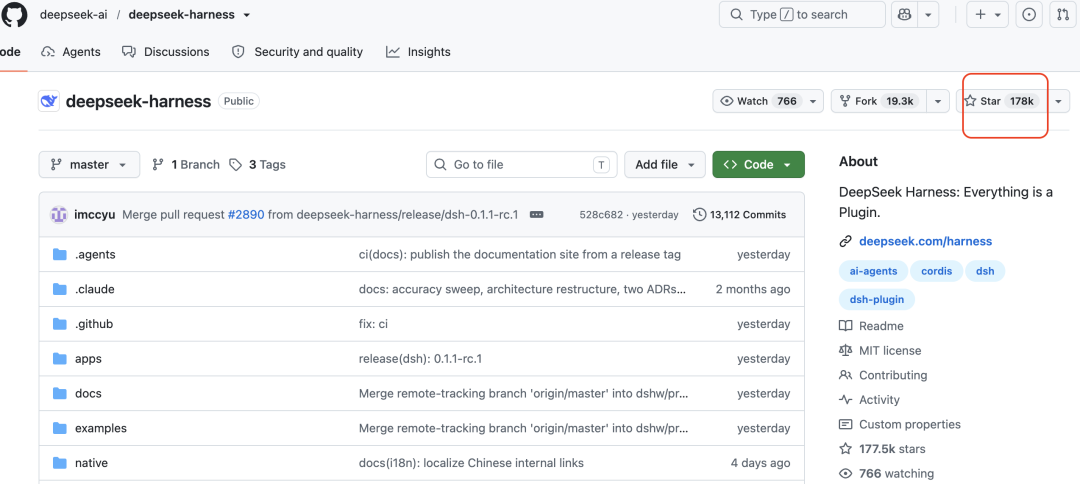Expand the commit message ellipsis
Image resolution: width=1080 pixels, height=484 pixels.
[x=537, y=215]
